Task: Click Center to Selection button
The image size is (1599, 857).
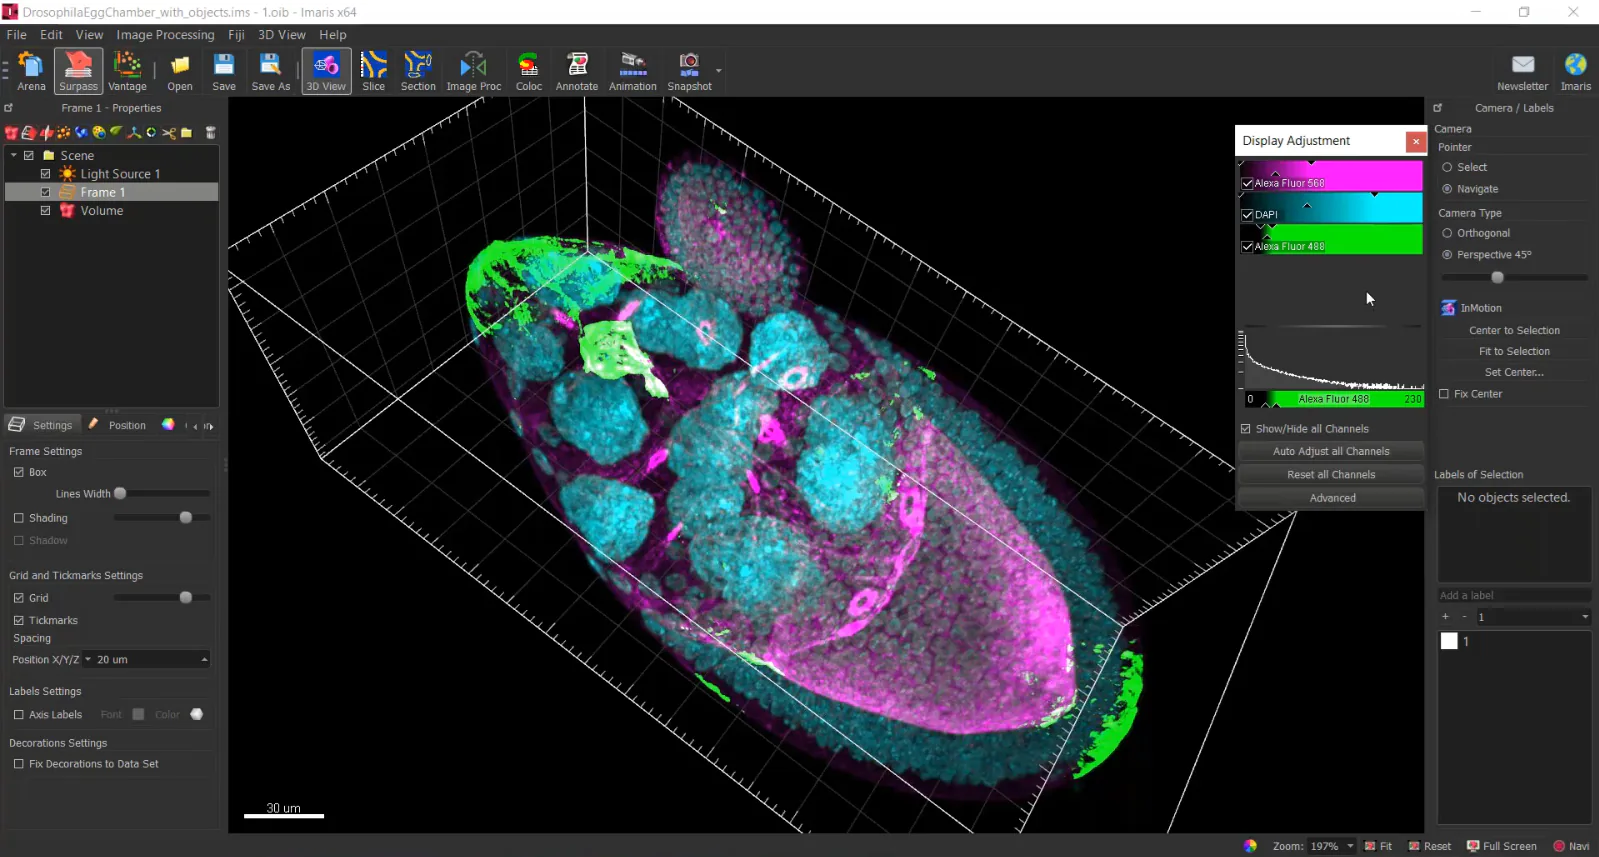Action: 1514,331
